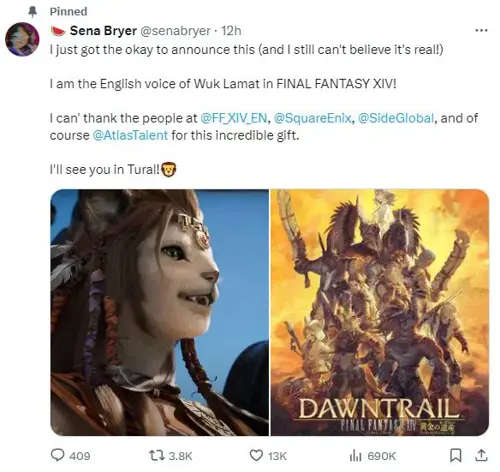Like the post with the heart icon
This screenshot has width=500, height=472.
pyautogui.click(x=256, y=455)
